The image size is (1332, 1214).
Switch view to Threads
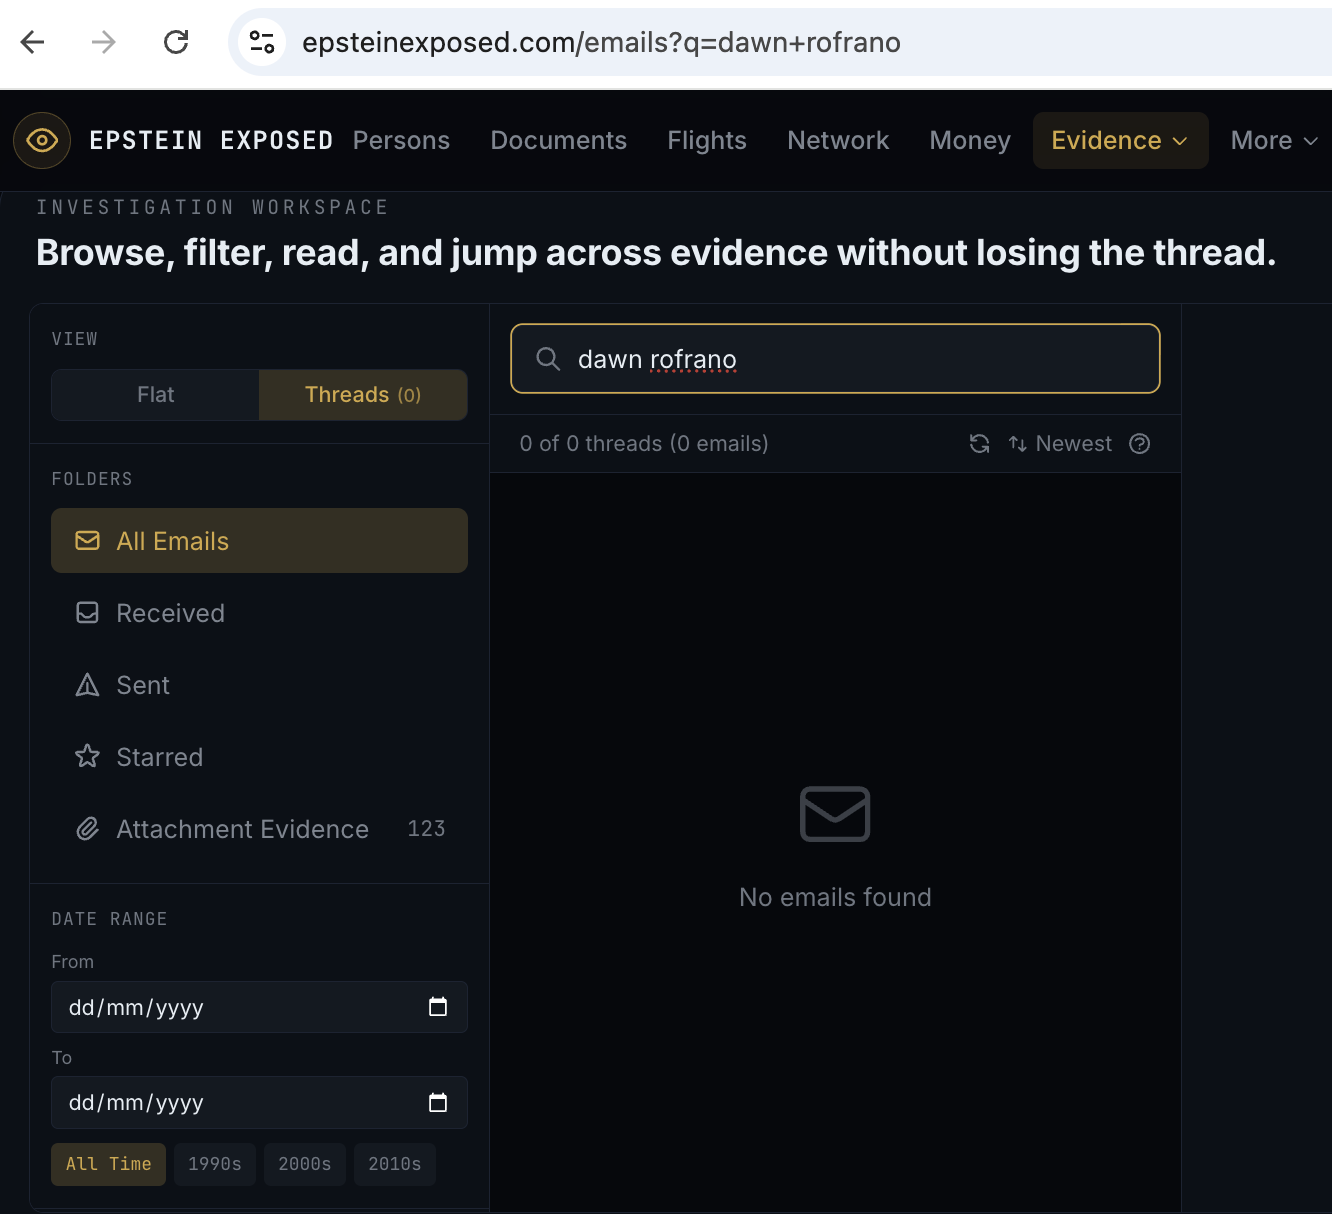point(362,395)
